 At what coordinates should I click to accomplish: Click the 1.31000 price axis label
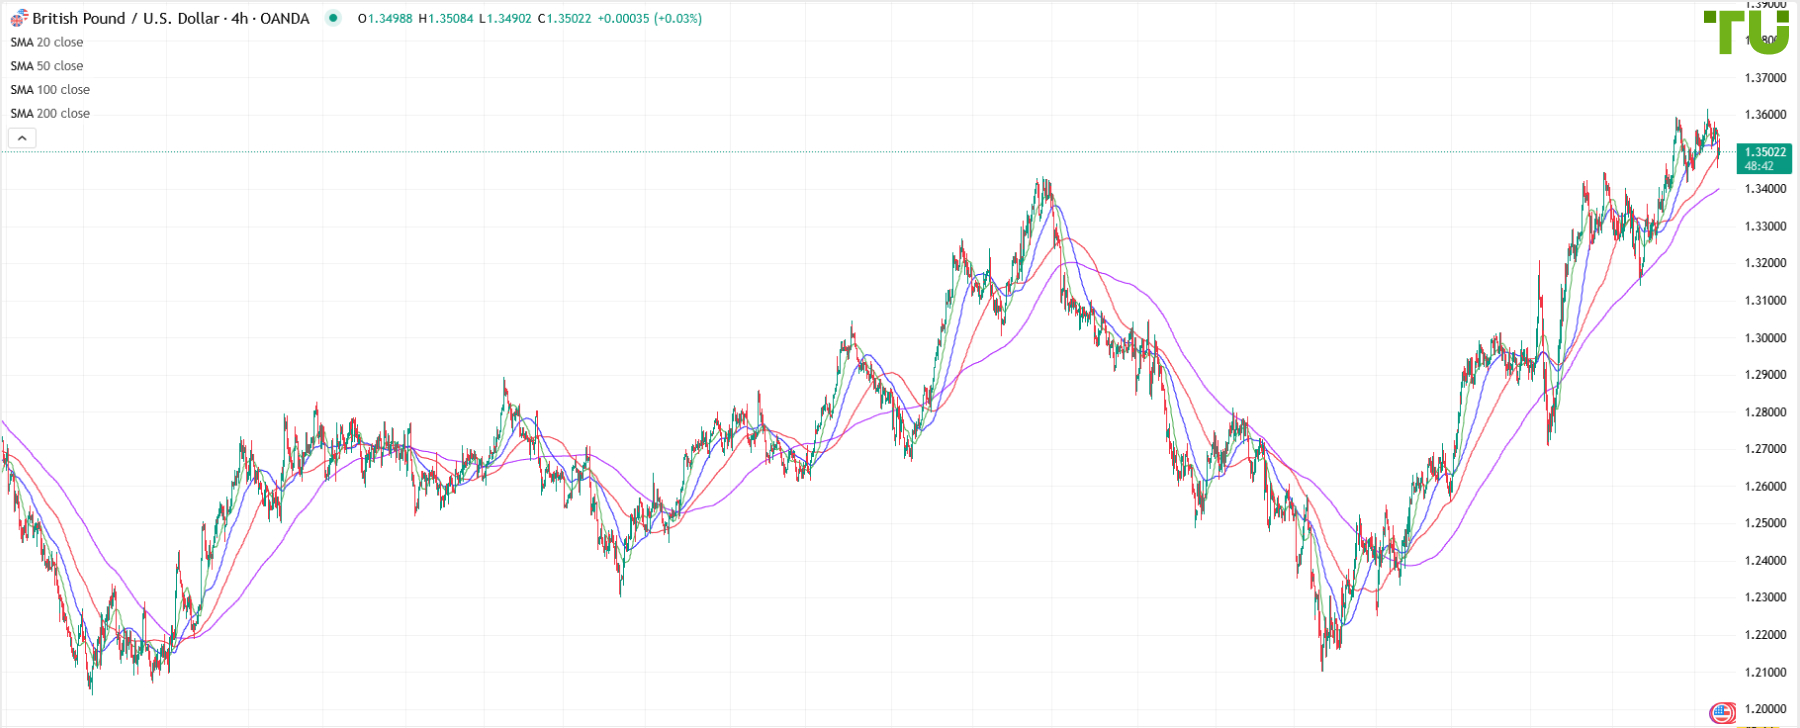coord(1765,300)
